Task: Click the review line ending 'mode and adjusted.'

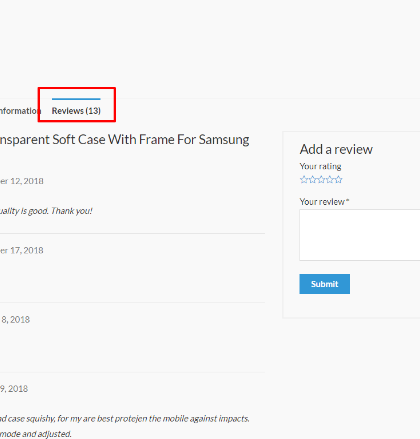Action: click(36, 434)
